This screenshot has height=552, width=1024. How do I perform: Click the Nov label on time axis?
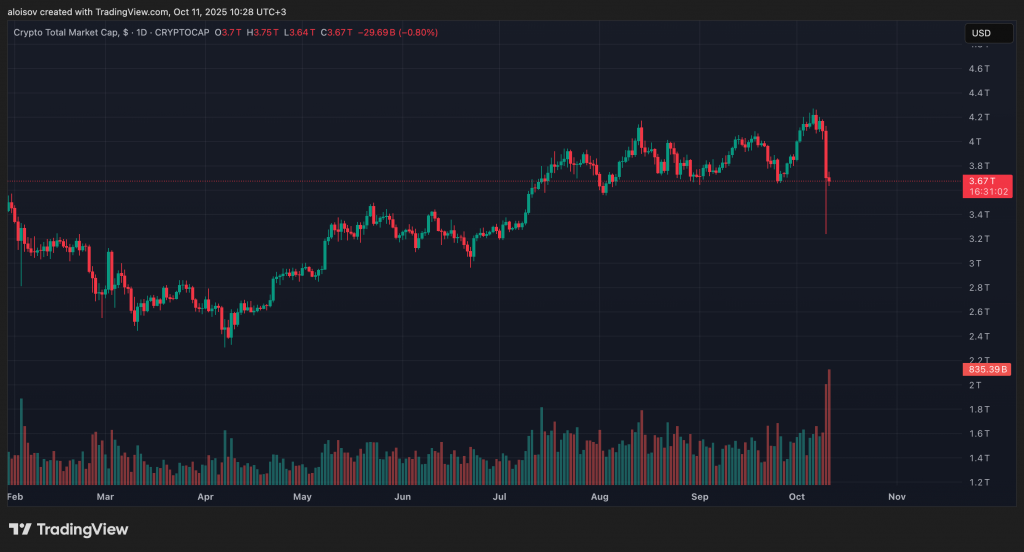pos(896,496)
